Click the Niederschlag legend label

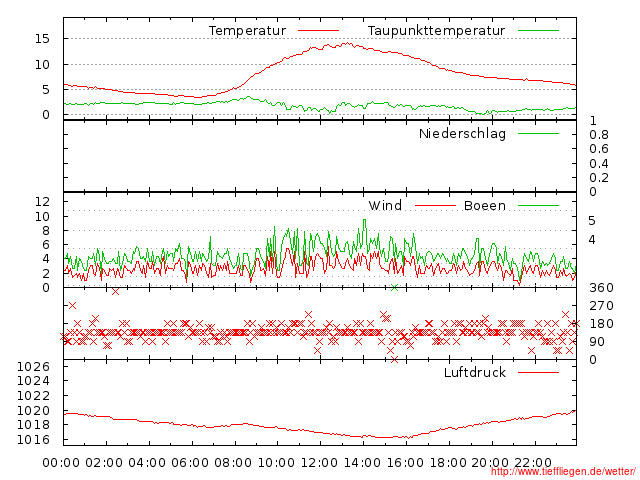pyautogui.click(x=462, y=133)
